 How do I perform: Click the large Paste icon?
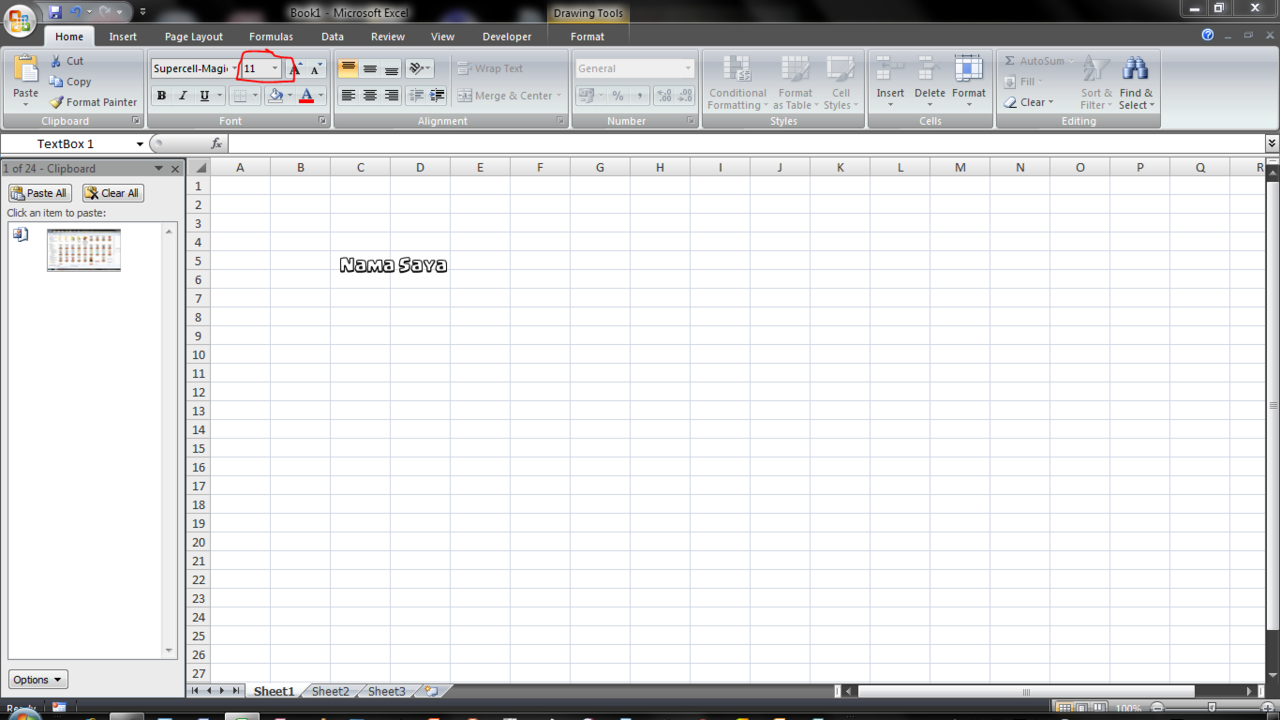(x=26, y=70)
